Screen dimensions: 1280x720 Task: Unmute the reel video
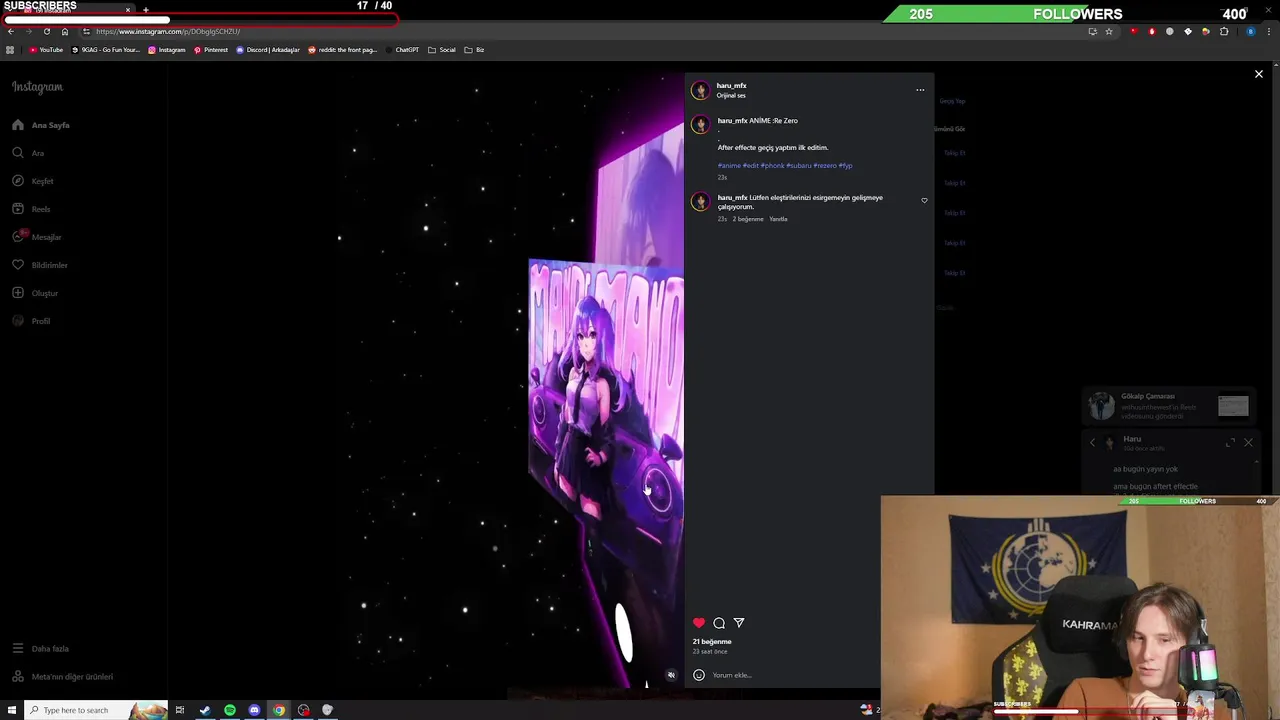pos(671,675)
